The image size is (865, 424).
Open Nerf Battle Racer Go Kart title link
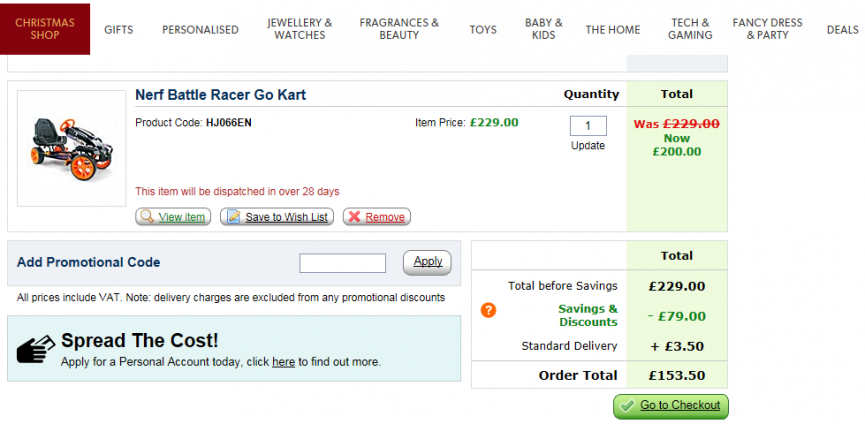(220, 95)
